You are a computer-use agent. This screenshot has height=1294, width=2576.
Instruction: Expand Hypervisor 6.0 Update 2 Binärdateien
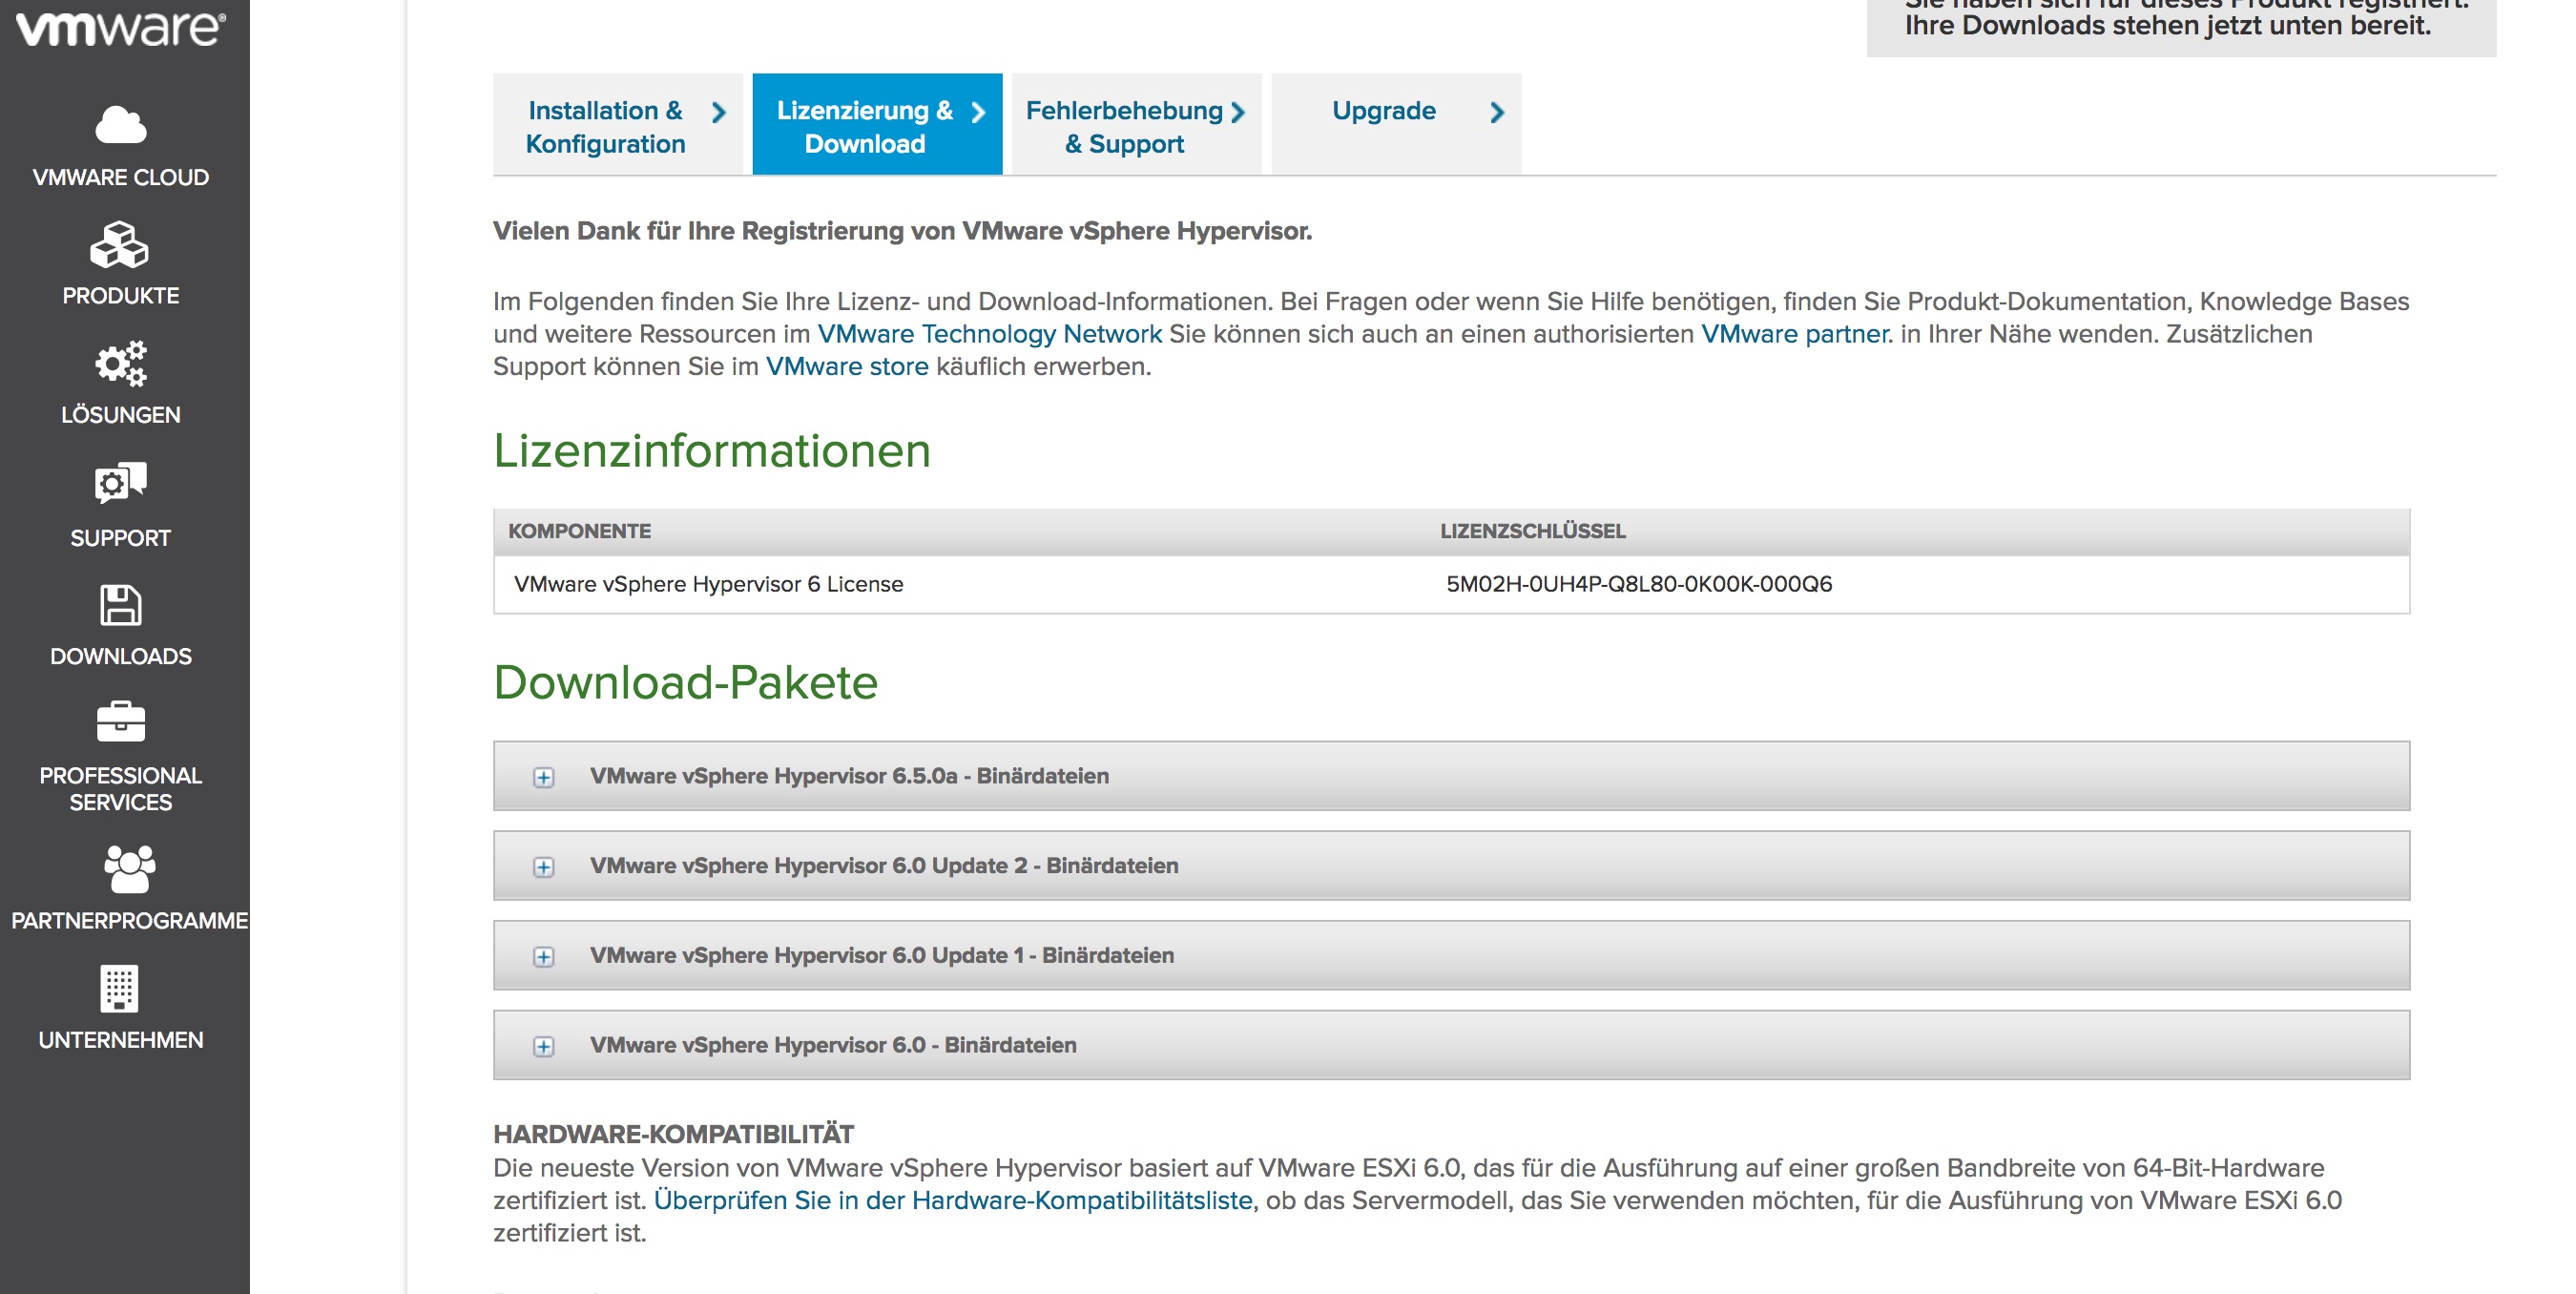543,867
